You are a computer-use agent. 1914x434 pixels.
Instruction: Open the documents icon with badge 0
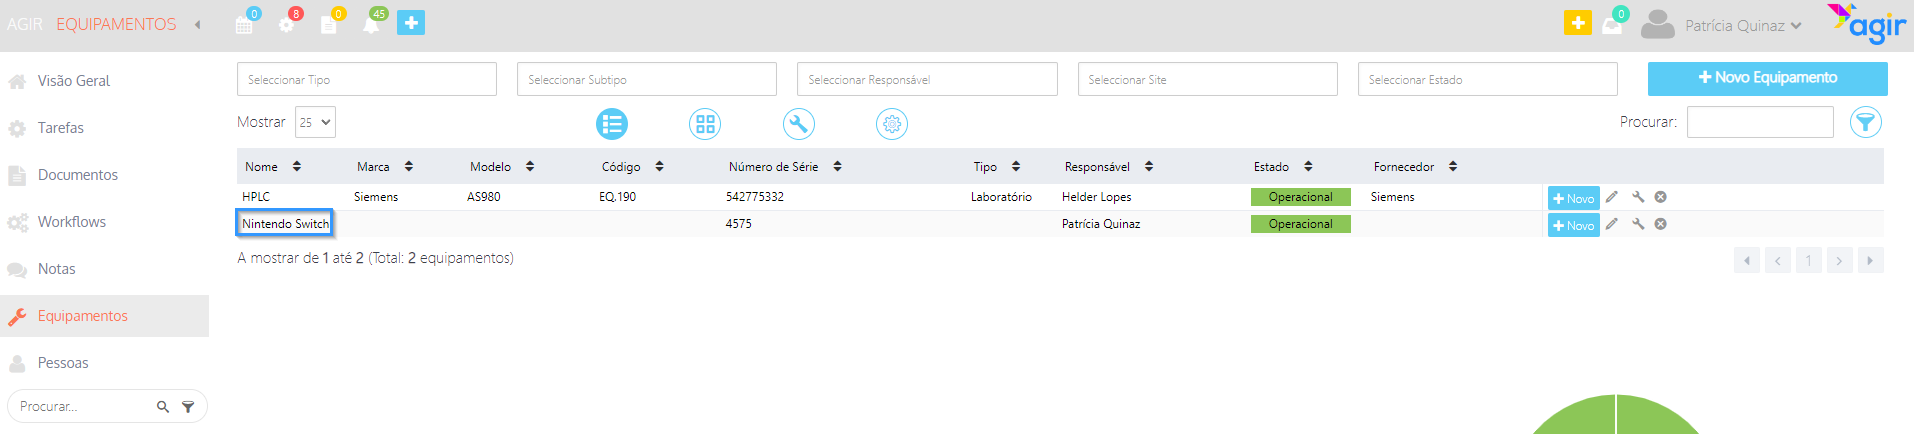[329, 23]
